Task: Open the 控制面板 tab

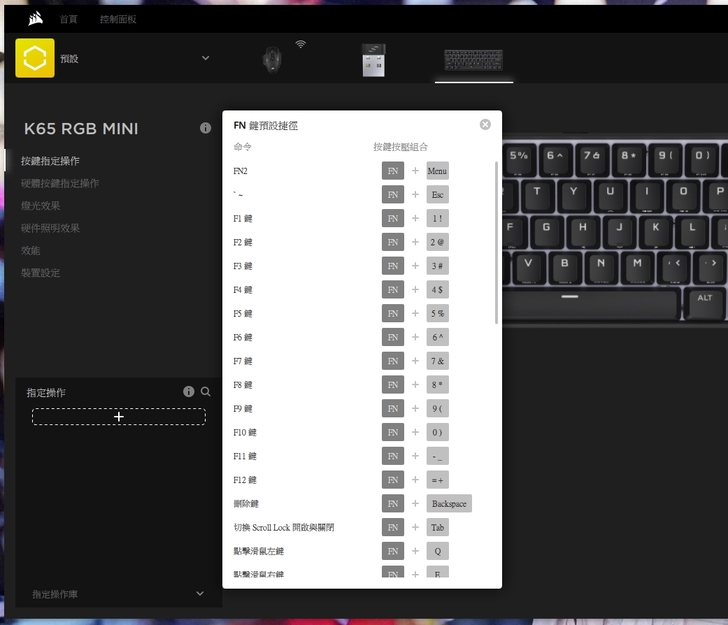Action: coord(118,19)
